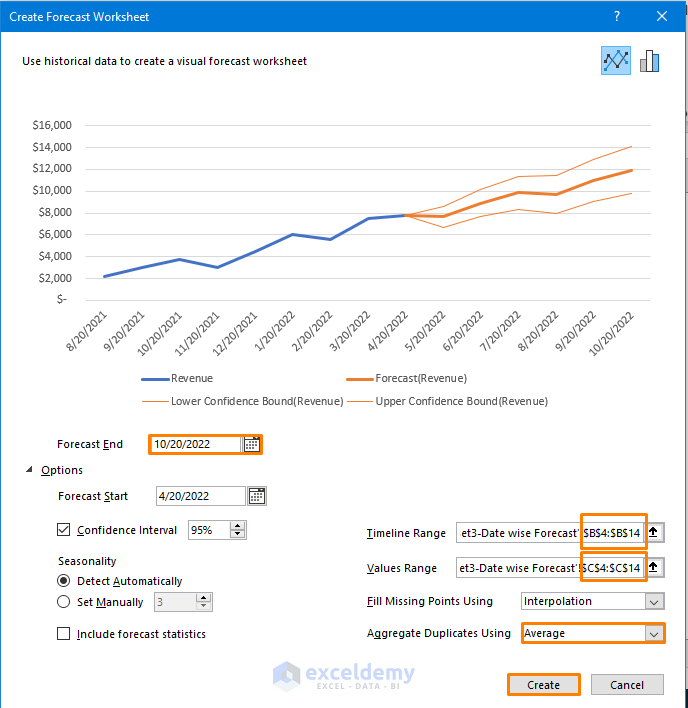Click the Values Range collapse dialog icon
This screenshot has height=708, width=688.
pos(654,568)
